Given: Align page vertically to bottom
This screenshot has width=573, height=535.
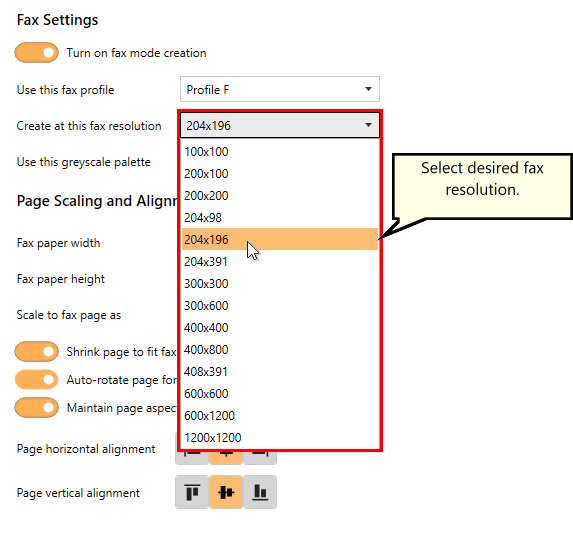Looking at the screenshot, I should coord(260,492).
